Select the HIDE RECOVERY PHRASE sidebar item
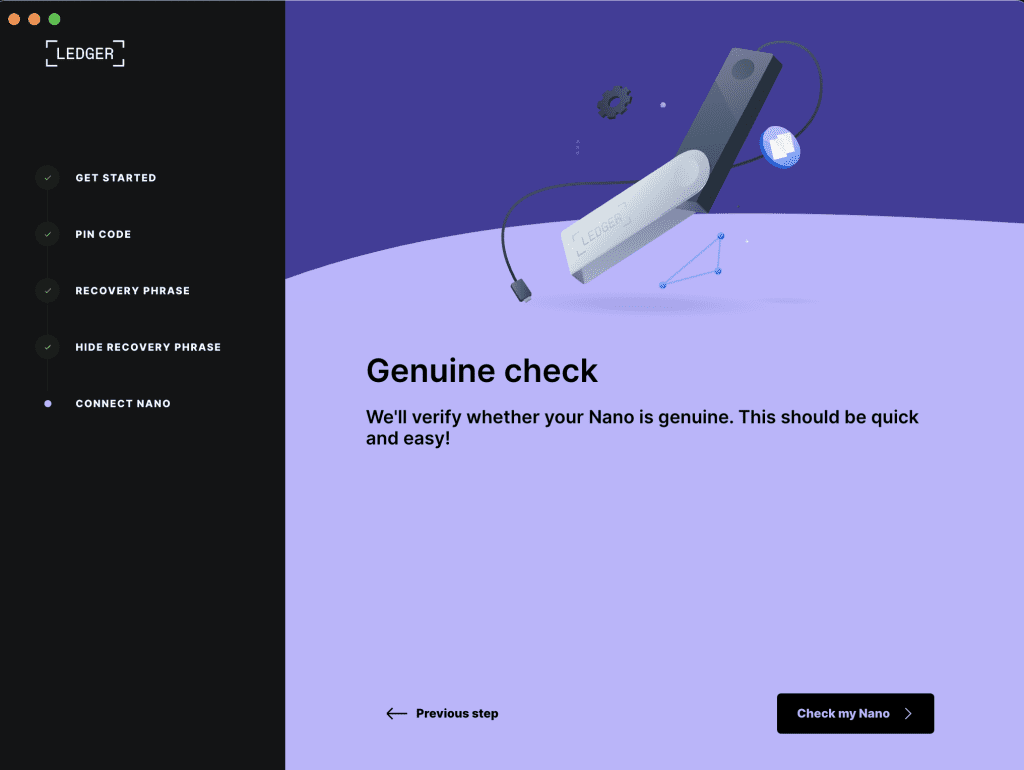Viewport: 1024px width, 770px height. click(148, 347)
